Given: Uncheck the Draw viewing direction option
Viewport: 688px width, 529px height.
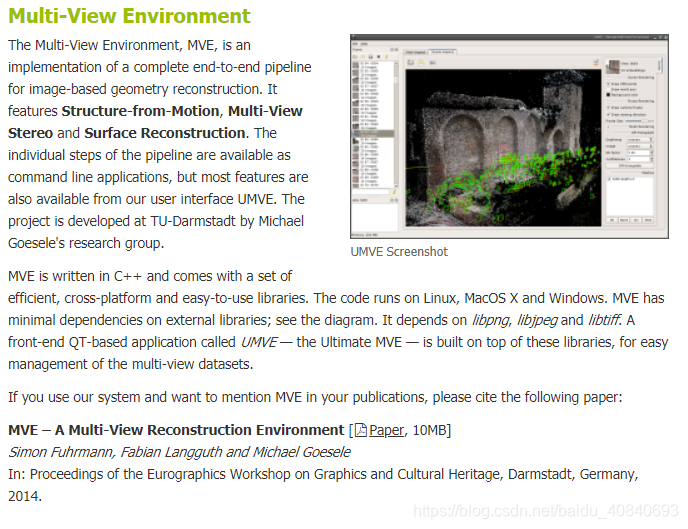Looking at the screenshot, I should pos(609,116).
